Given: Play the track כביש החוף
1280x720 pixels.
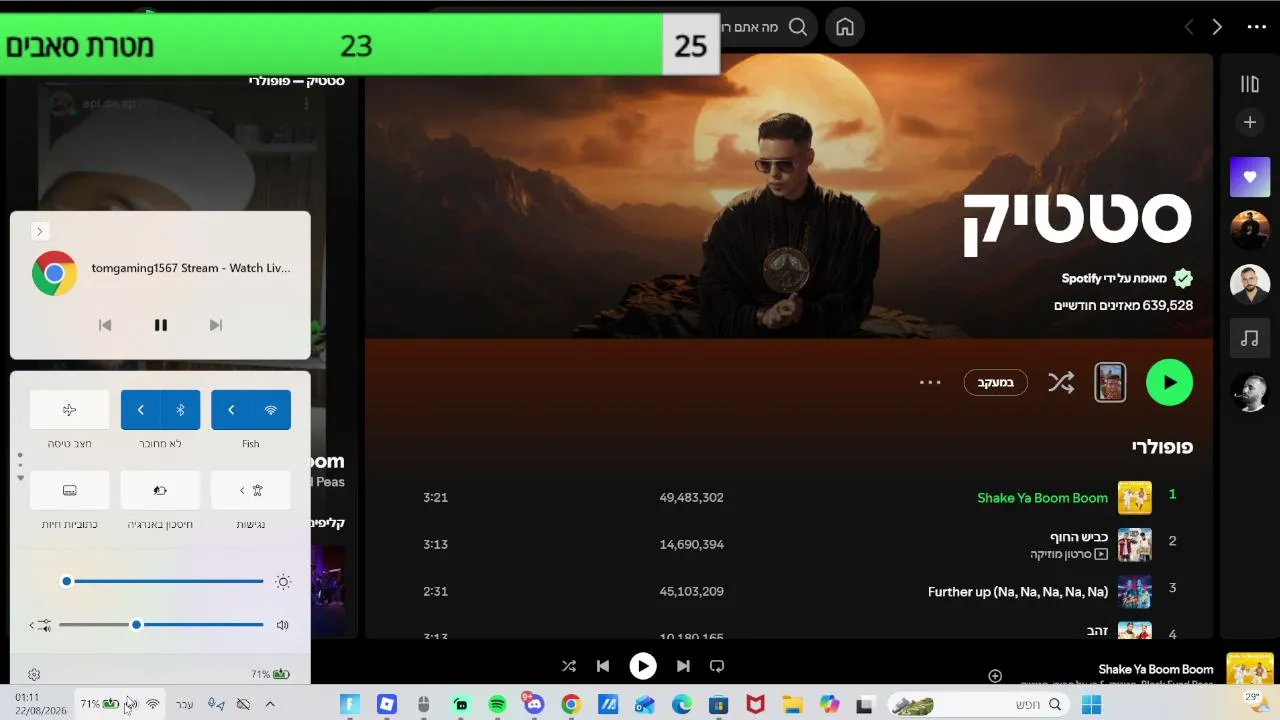Looking at the screenshot, I should pyautogui.click(x=1079, y=537).
